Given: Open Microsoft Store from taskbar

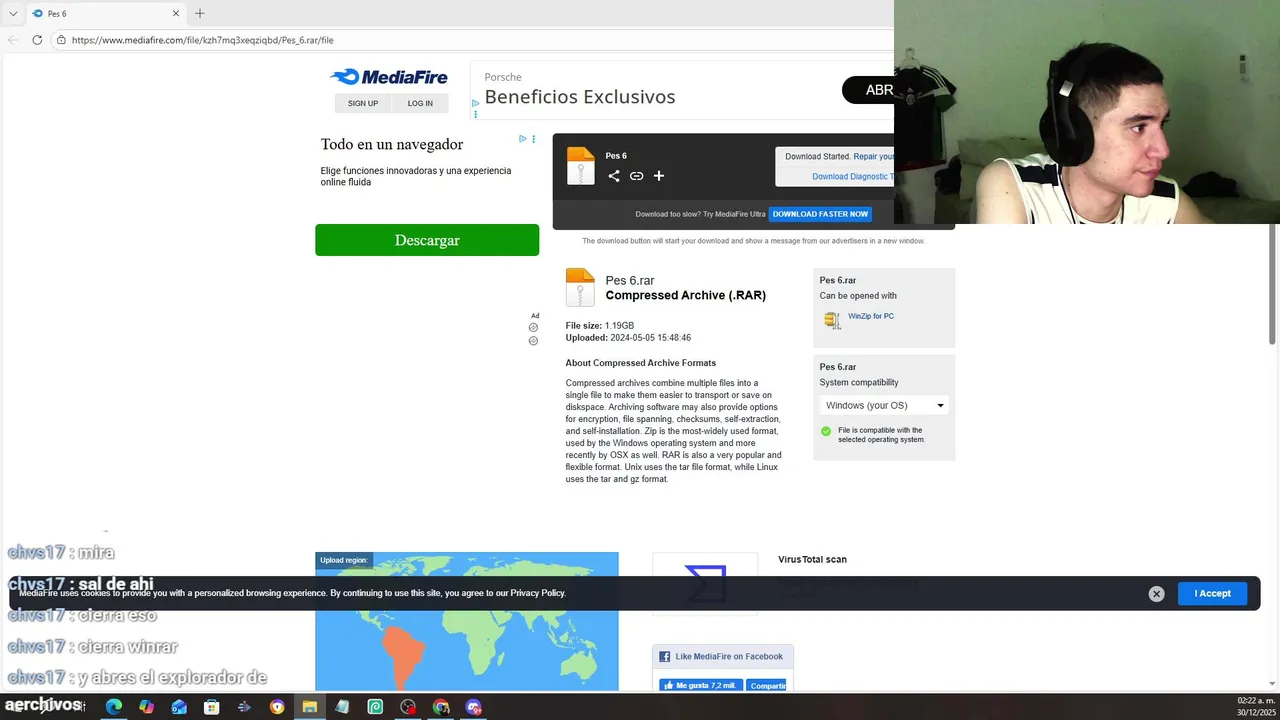Looking at the screenshot, I should pyautogui.click(x=212, y=707).
